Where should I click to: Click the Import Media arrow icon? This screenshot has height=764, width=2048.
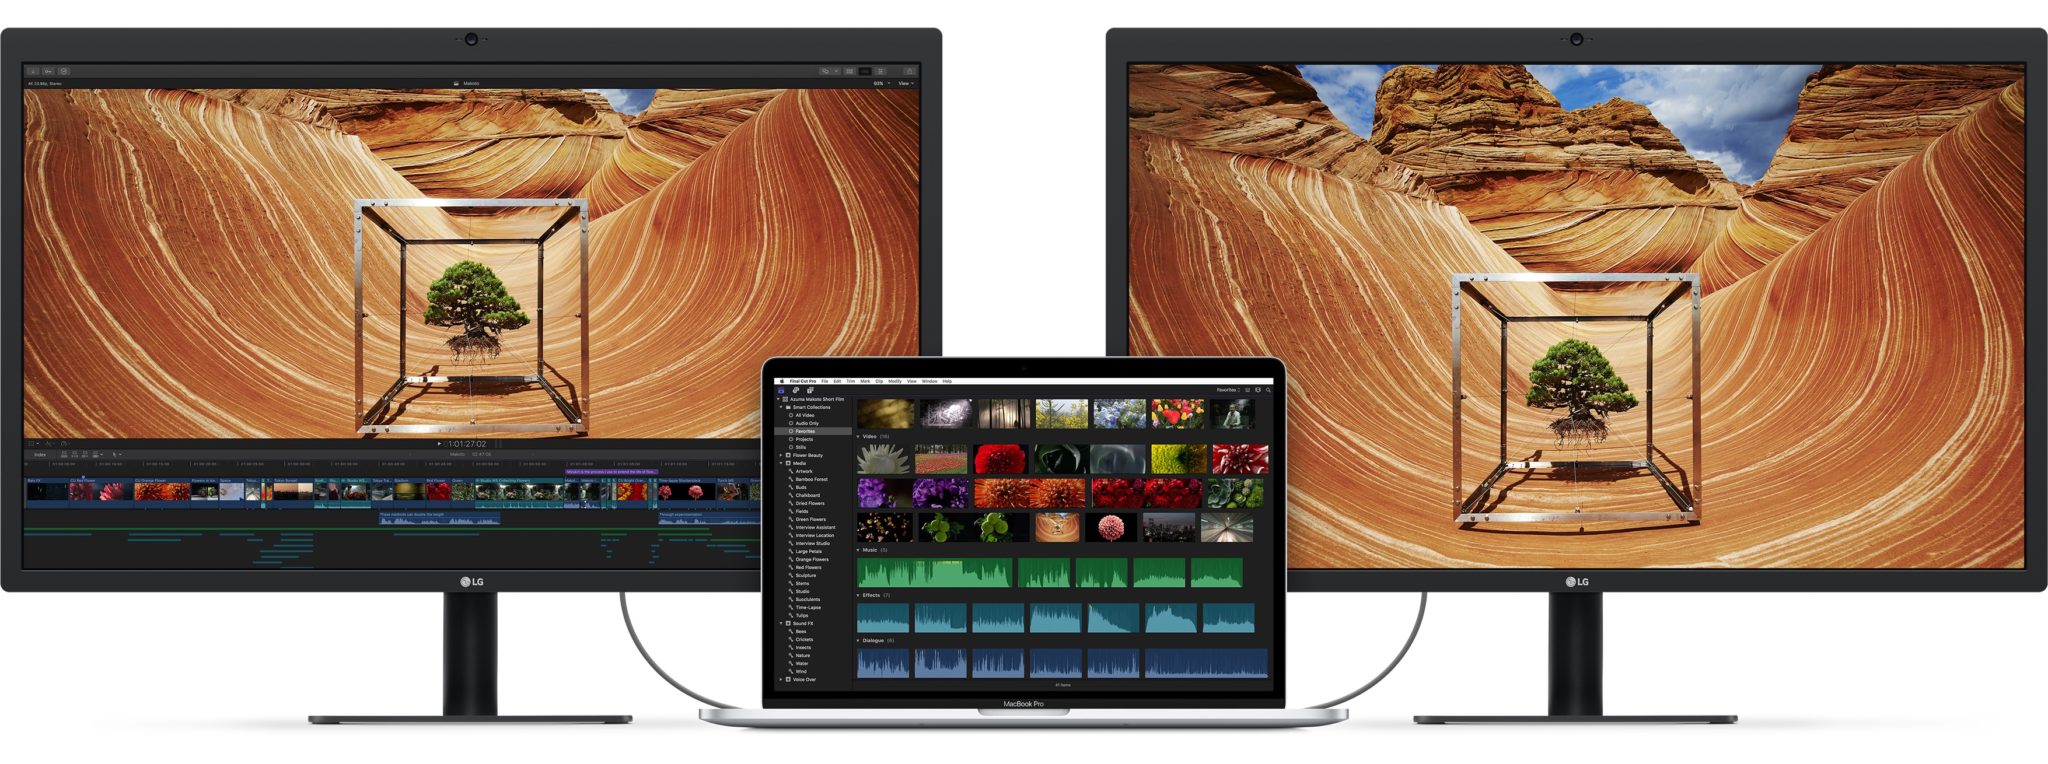33,71
